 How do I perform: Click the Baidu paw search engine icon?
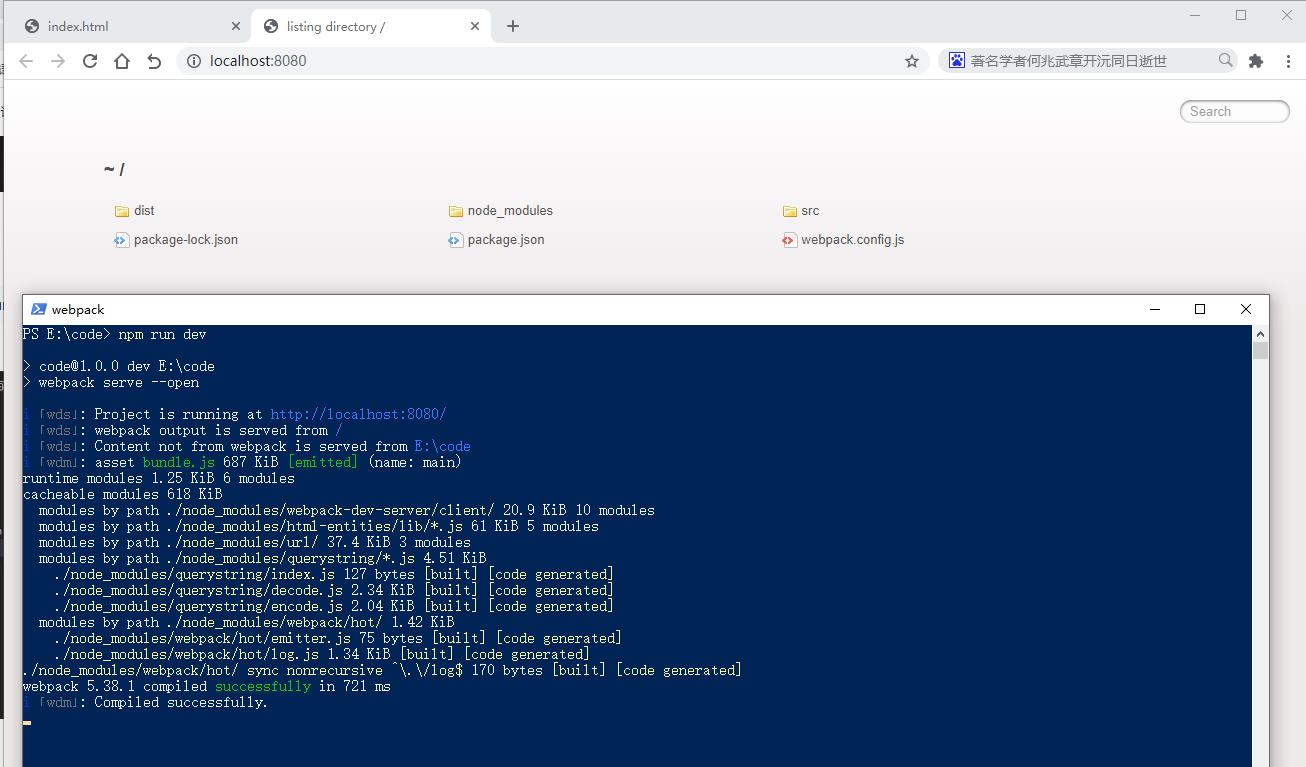(x=956, y=61)
